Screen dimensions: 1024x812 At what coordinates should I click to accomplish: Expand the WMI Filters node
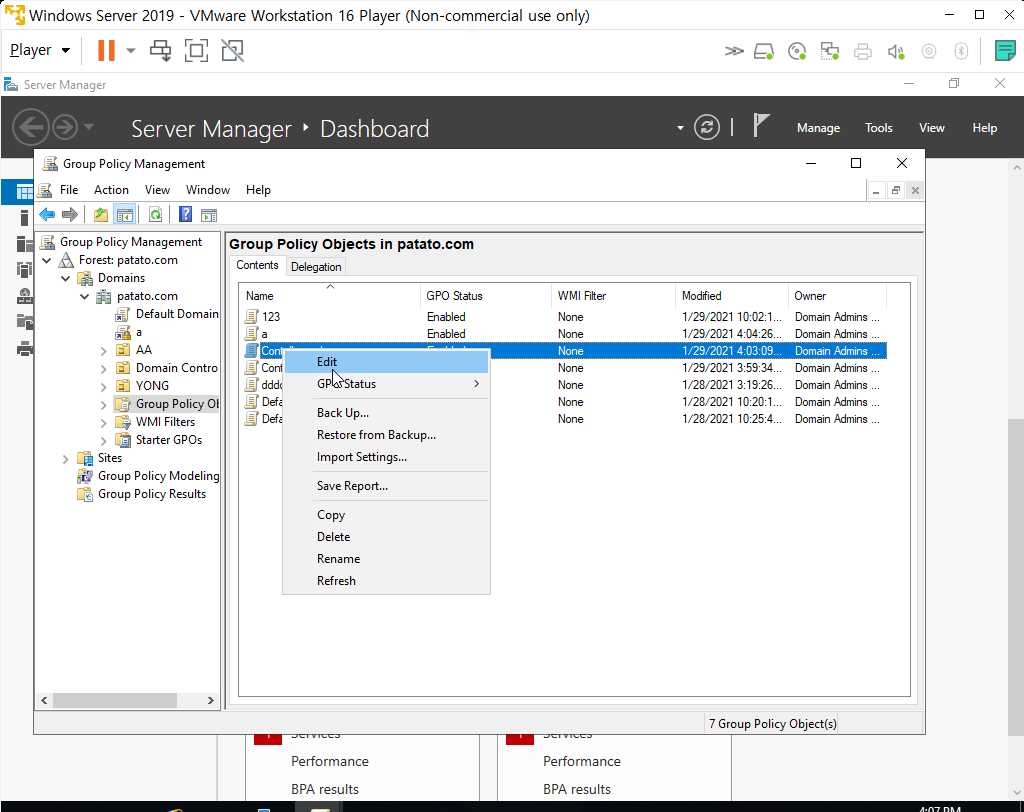[104, 423]
